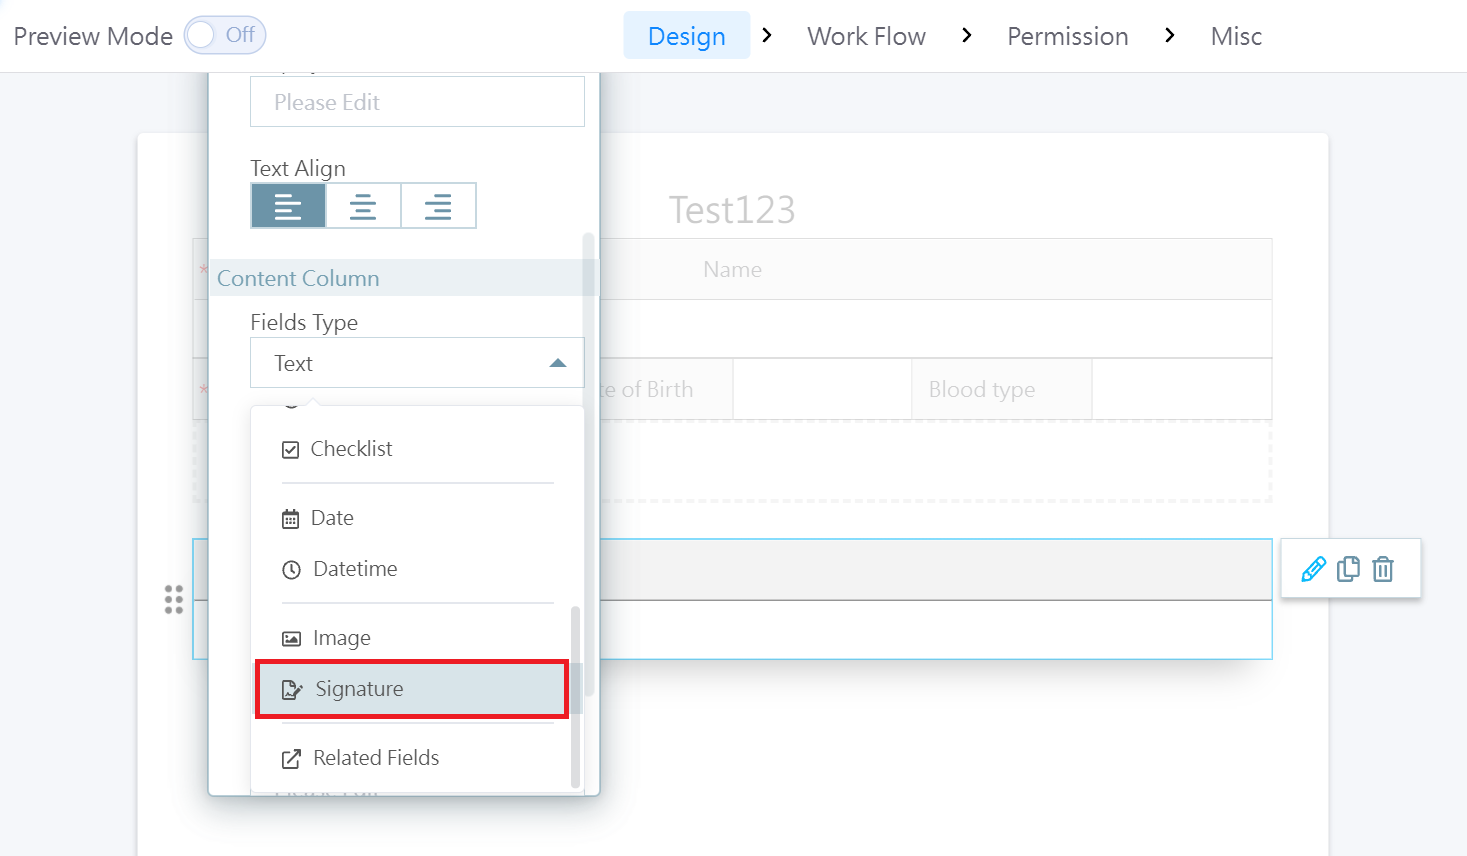Choose Checklist field type

pos(351,449)
